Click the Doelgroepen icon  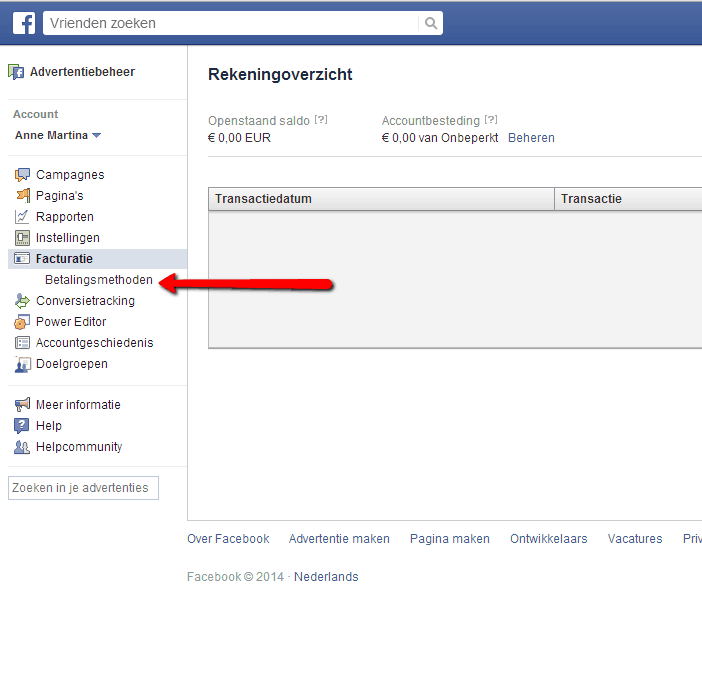pyautogui.click(x=22, y=364)
